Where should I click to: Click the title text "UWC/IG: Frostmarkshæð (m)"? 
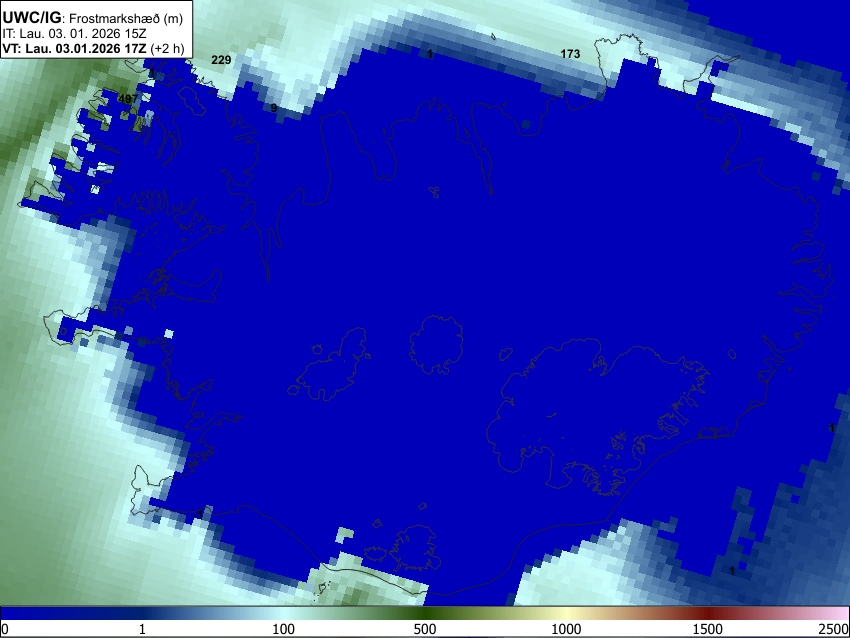tap(93, 18)
